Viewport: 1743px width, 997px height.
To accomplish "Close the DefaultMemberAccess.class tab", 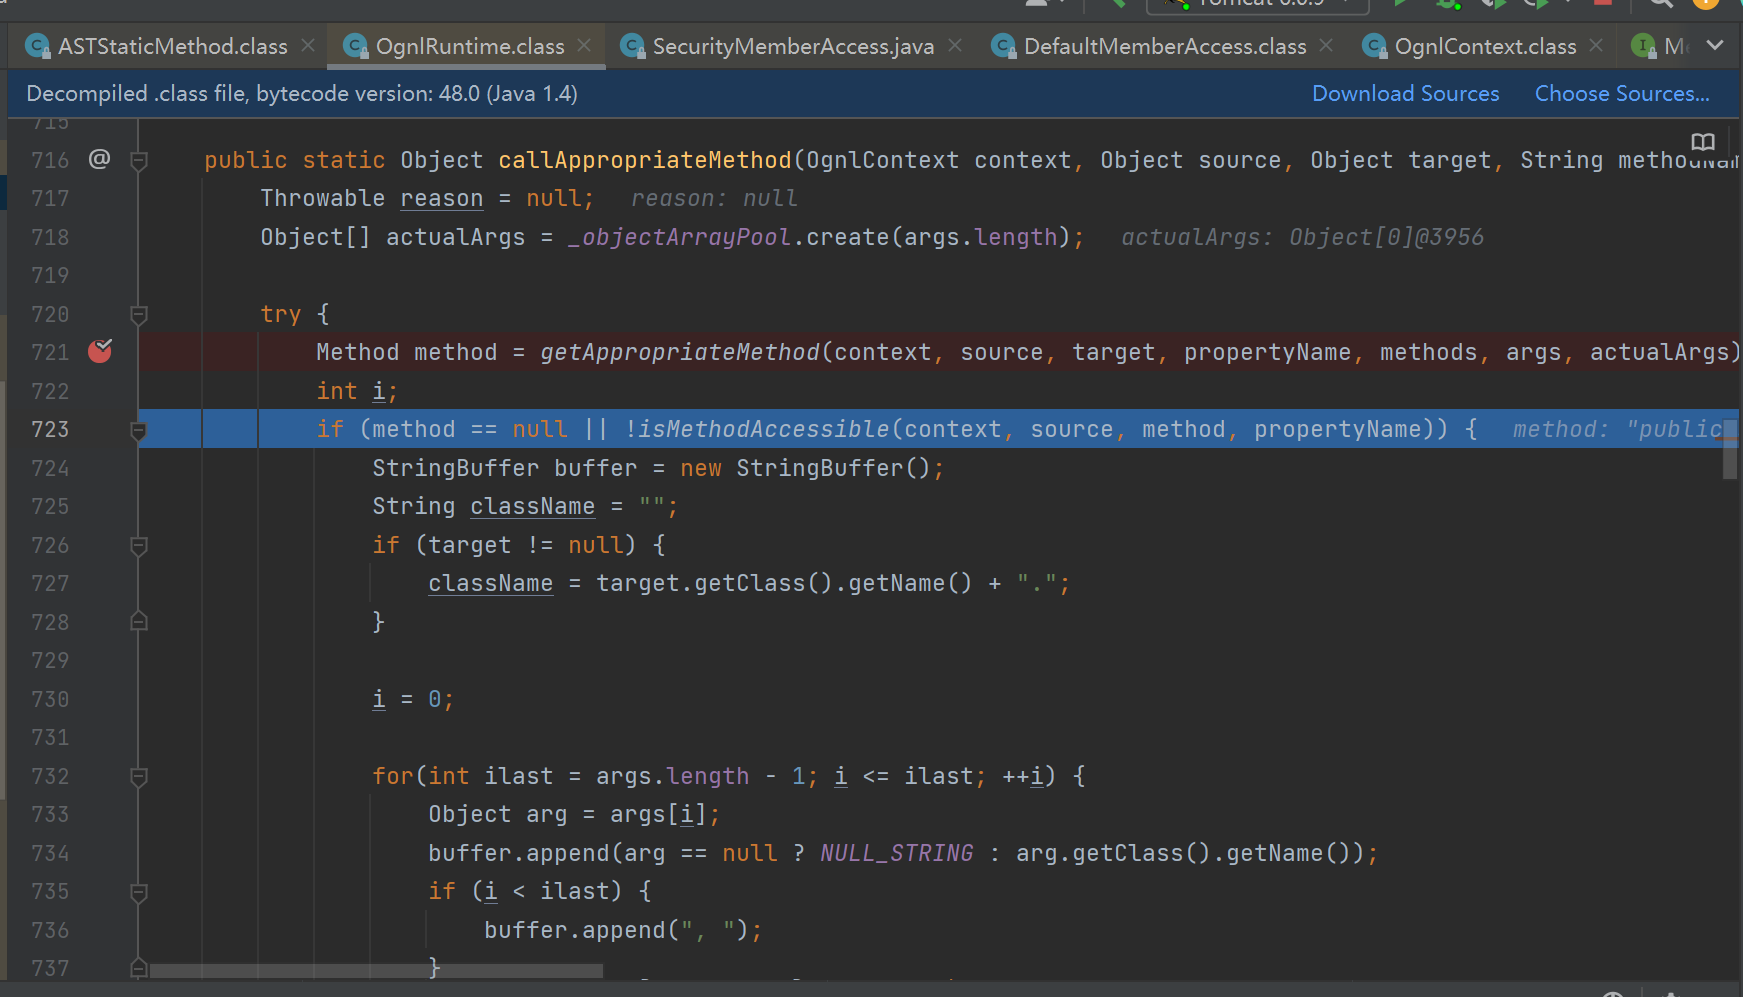I will pos(1326,46).
